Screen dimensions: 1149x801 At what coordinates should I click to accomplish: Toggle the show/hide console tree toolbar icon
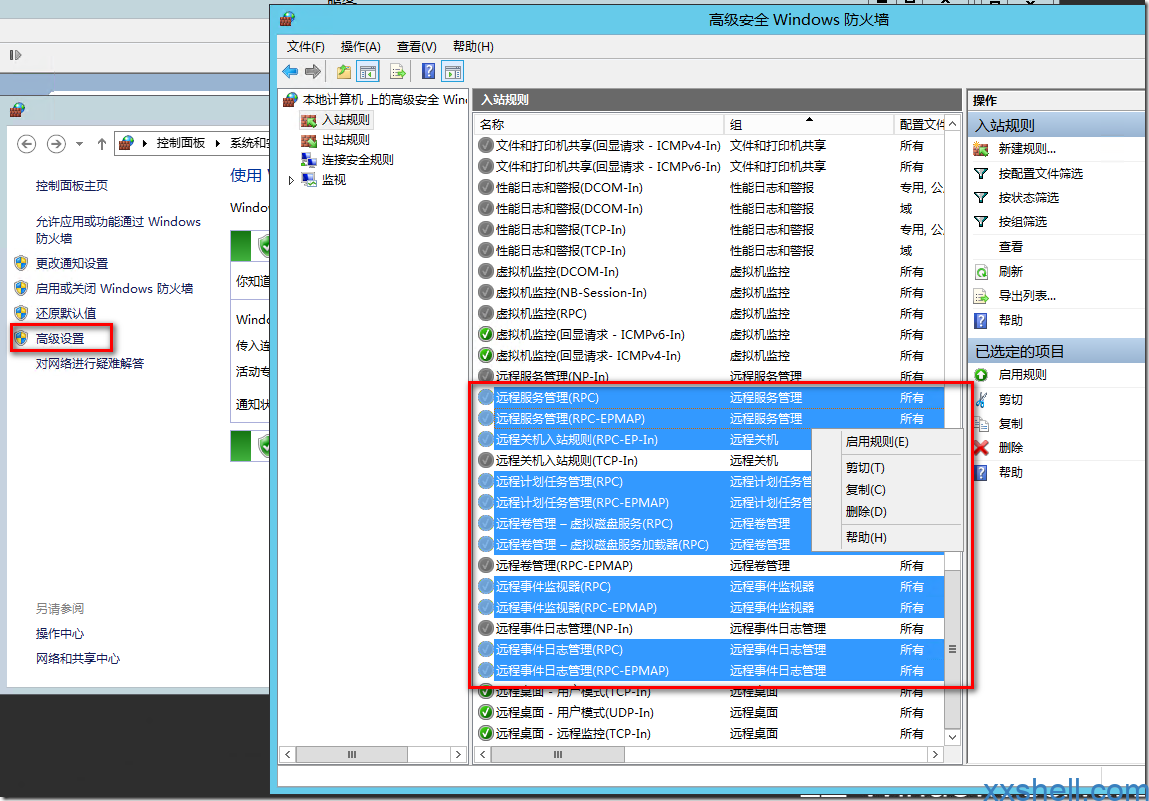(x=368, y=72)
